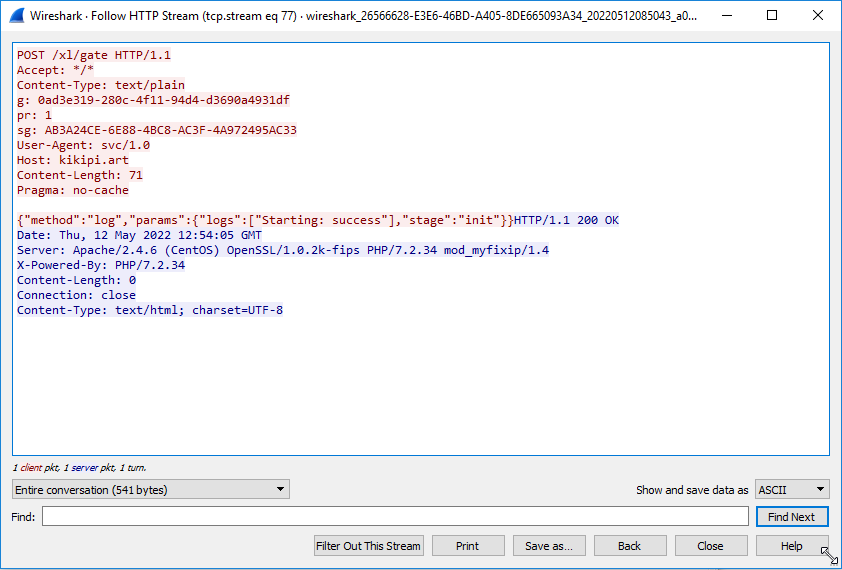Maximize the Follow HTTP Stream window

click(772, 16)
